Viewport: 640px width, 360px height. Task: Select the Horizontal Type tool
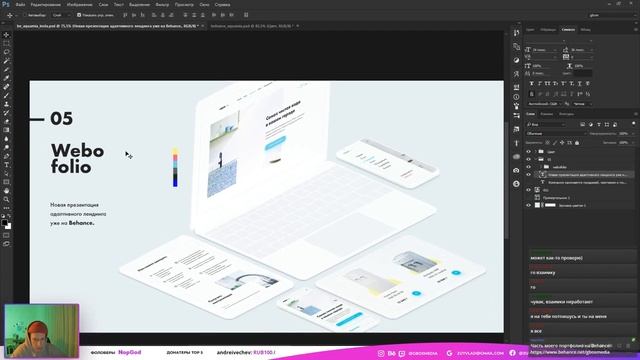[6, 165]
